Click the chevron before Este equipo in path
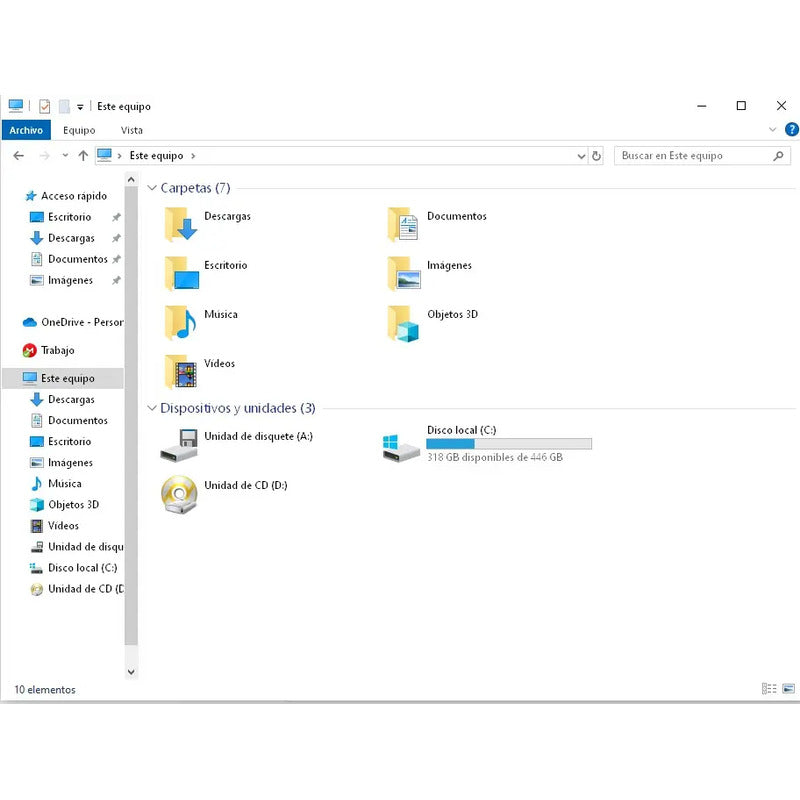This screenshot has height=800, width=800. tap(119, 156)
